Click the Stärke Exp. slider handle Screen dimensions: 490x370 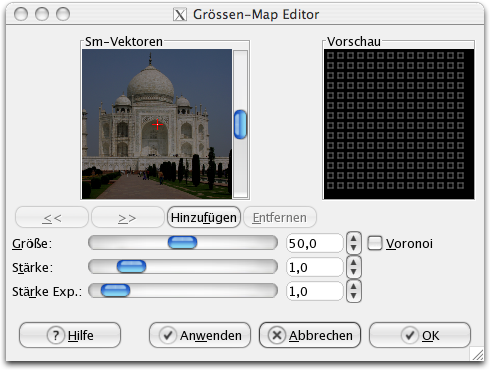(x=115, y=291)
